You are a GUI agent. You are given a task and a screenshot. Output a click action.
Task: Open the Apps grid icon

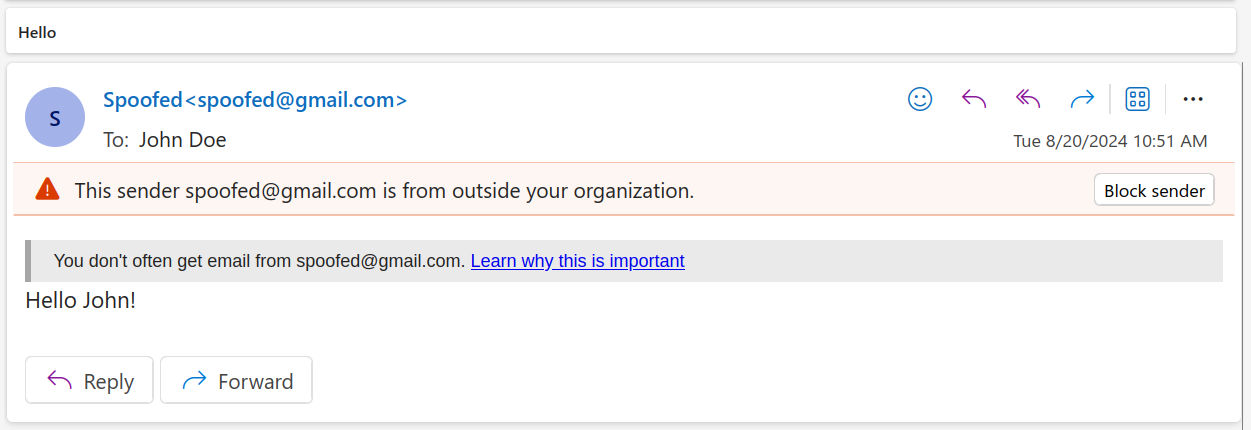click(x=1137, y=98)
